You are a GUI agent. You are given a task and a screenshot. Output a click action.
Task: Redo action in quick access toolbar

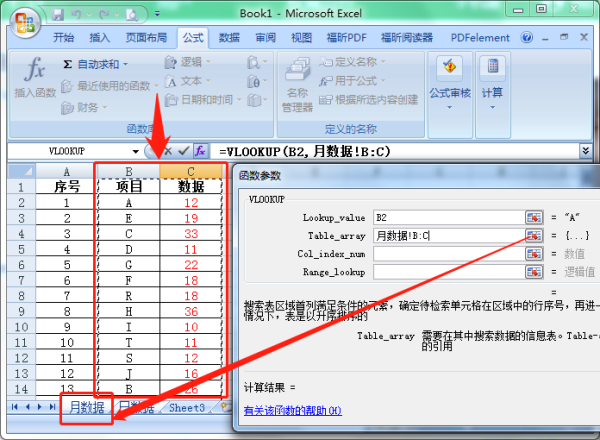[x=103, y=15]
